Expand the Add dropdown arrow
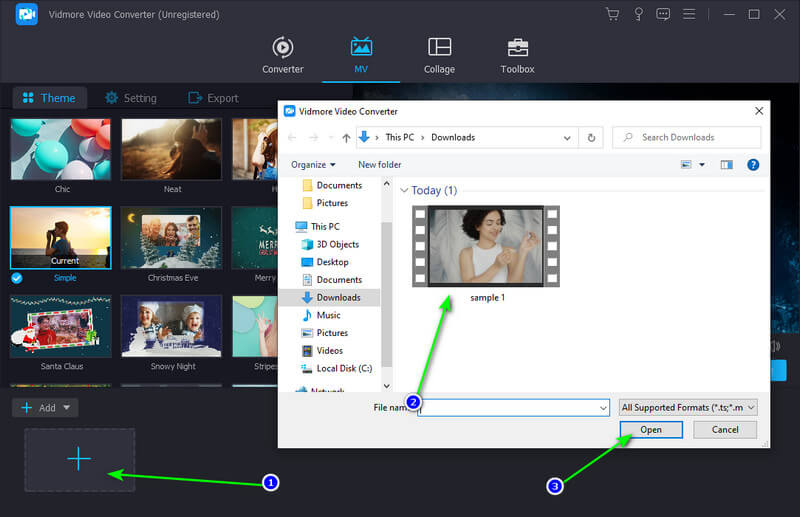This screenshot has width=800, height=517. click(67, 408)
